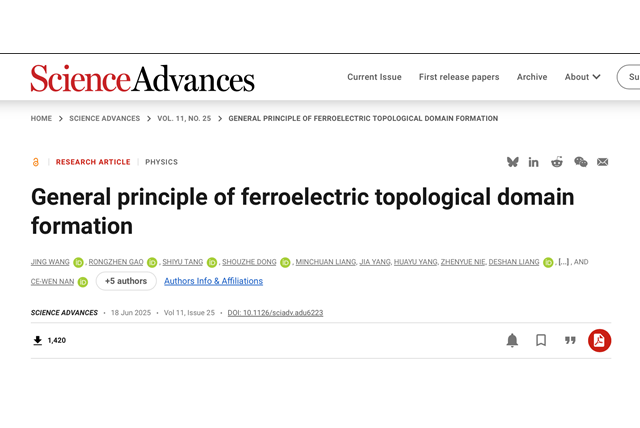Expand the About dropdown menu
The height and width of the screenshot is (428, 640).
point(582,77)
